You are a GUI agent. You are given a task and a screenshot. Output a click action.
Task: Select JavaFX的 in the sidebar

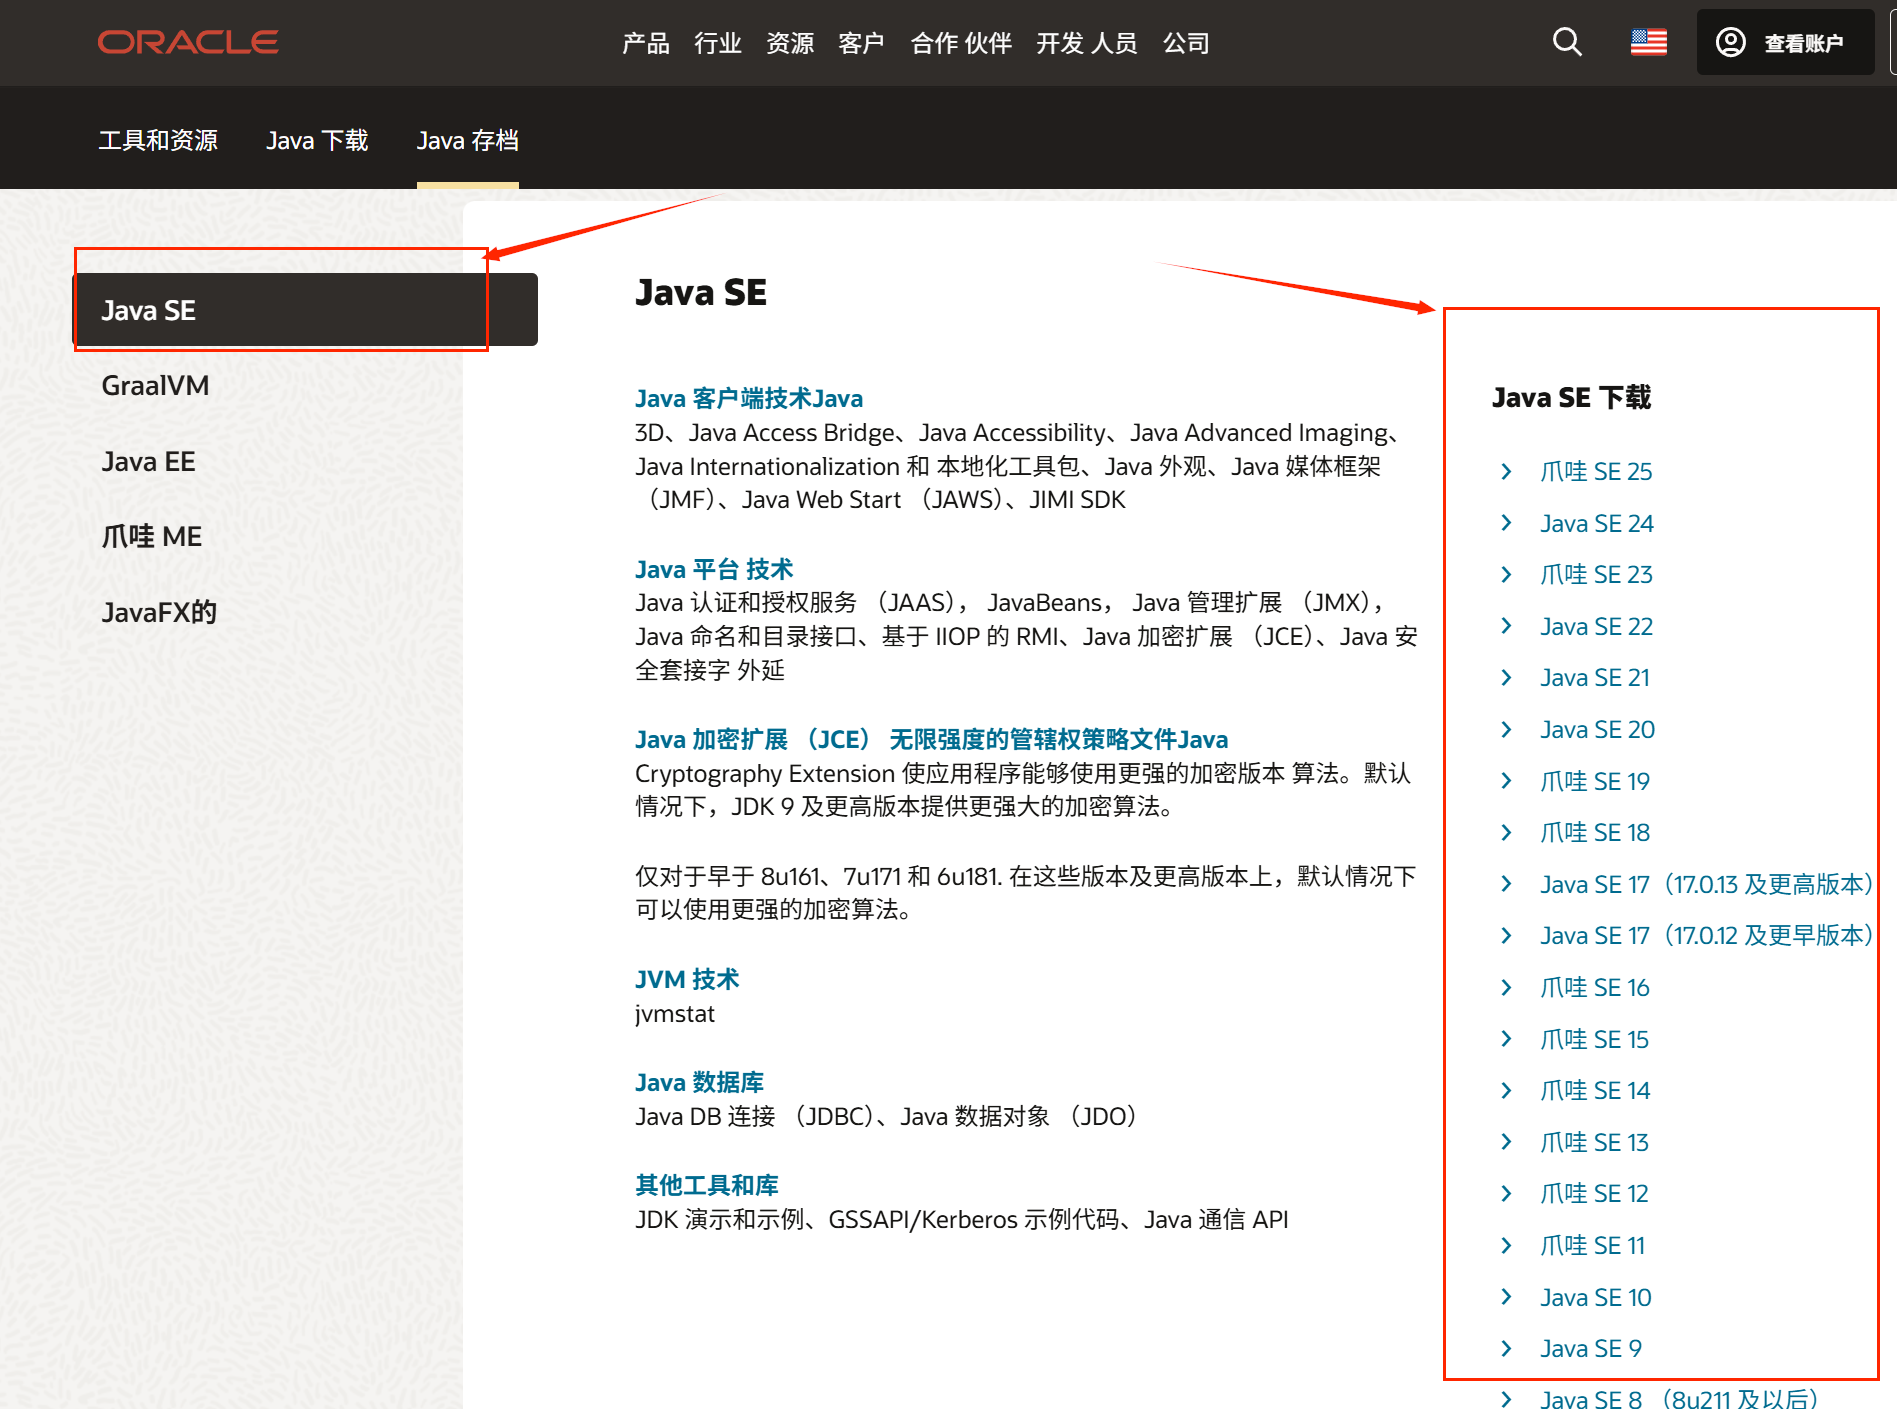click(159, 611)
